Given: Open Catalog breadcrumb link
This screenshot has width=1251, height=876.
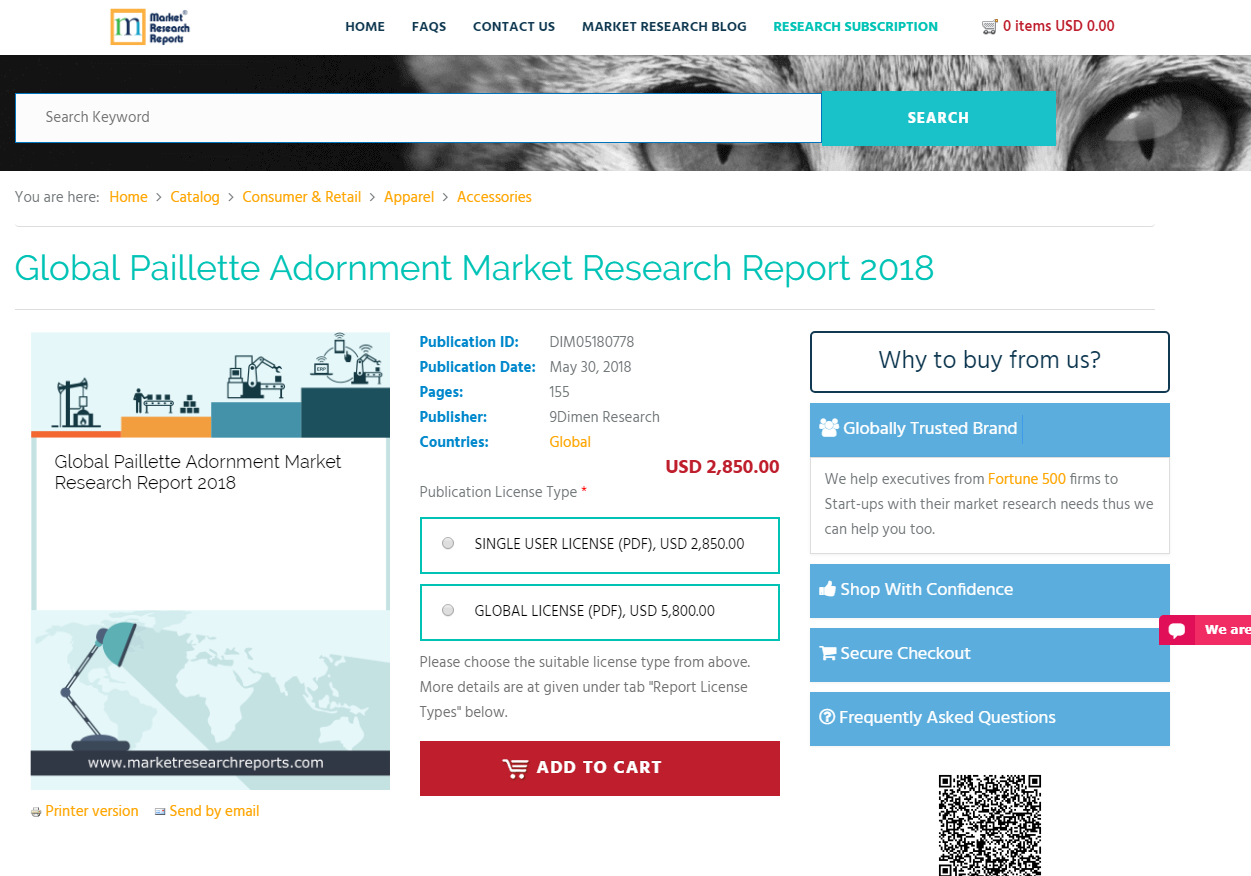Looking at the screenshot, I should 195,197.
